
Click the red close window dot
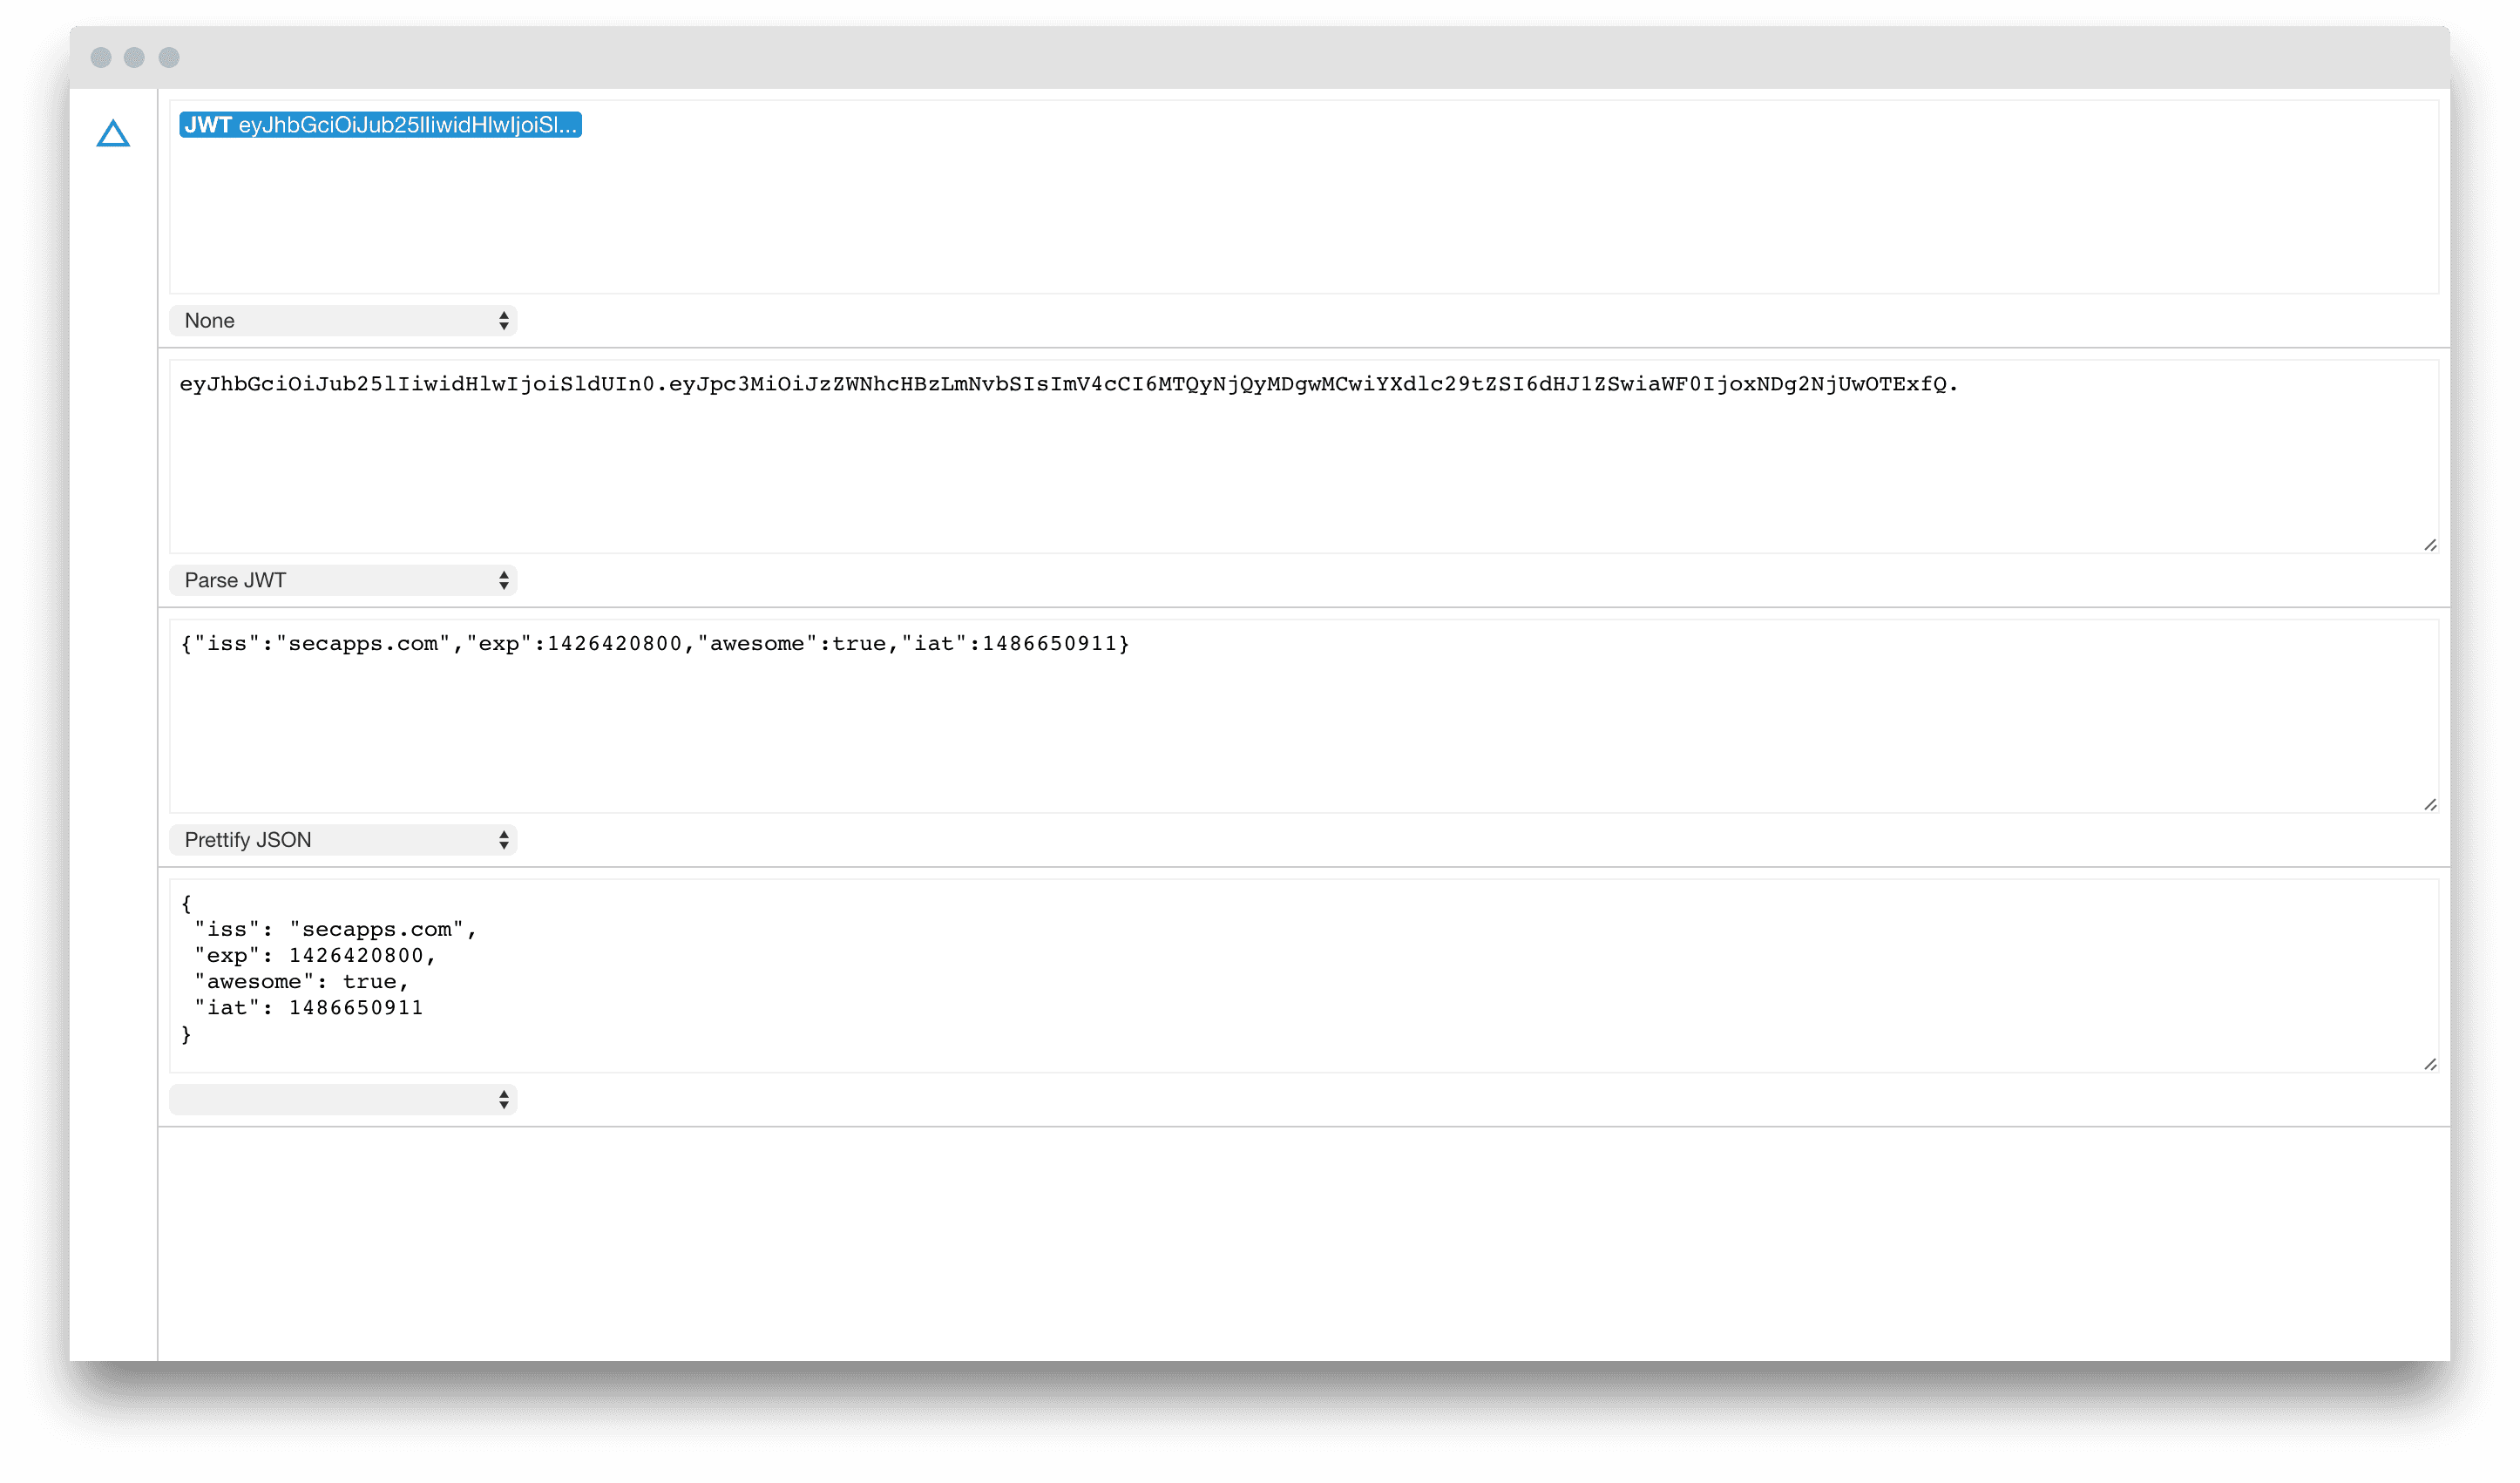[101, 58]
